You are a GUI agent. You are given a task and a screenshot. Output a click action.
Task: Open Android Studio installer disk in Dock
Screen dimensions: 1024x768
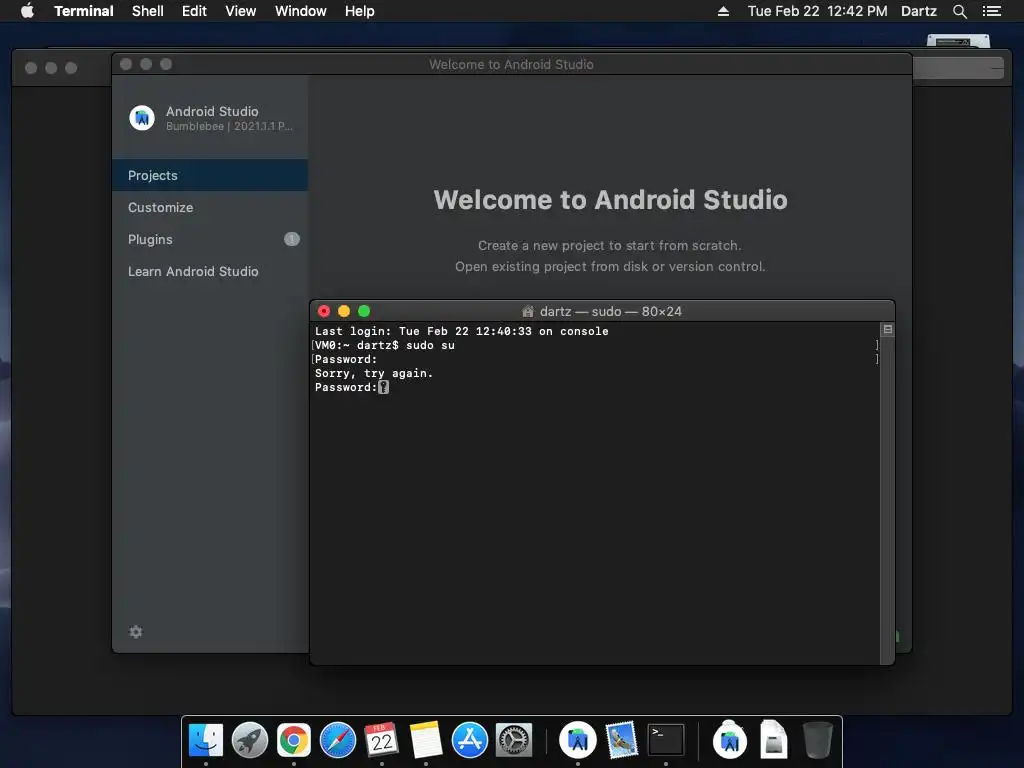pyautogui.click(x=729, y=741)
